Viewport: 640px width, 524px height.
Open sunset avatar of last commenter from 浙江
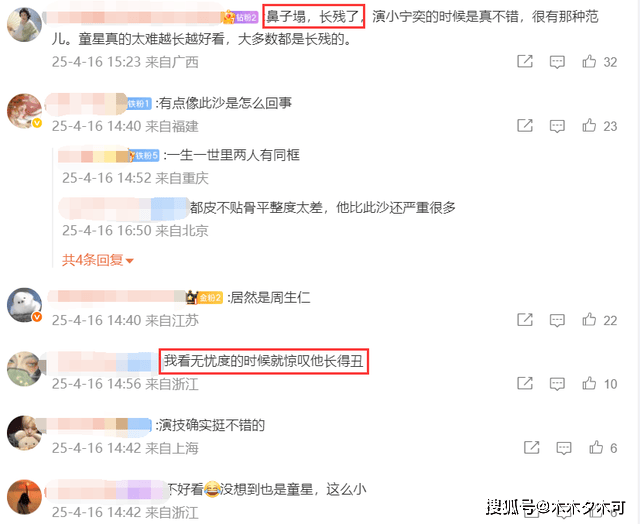coord(24,497)
